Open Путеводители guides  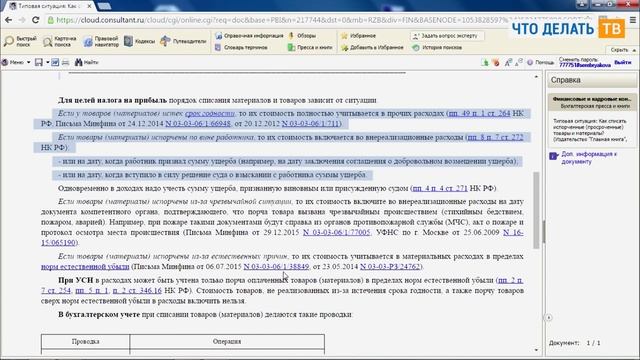(183, 41)
